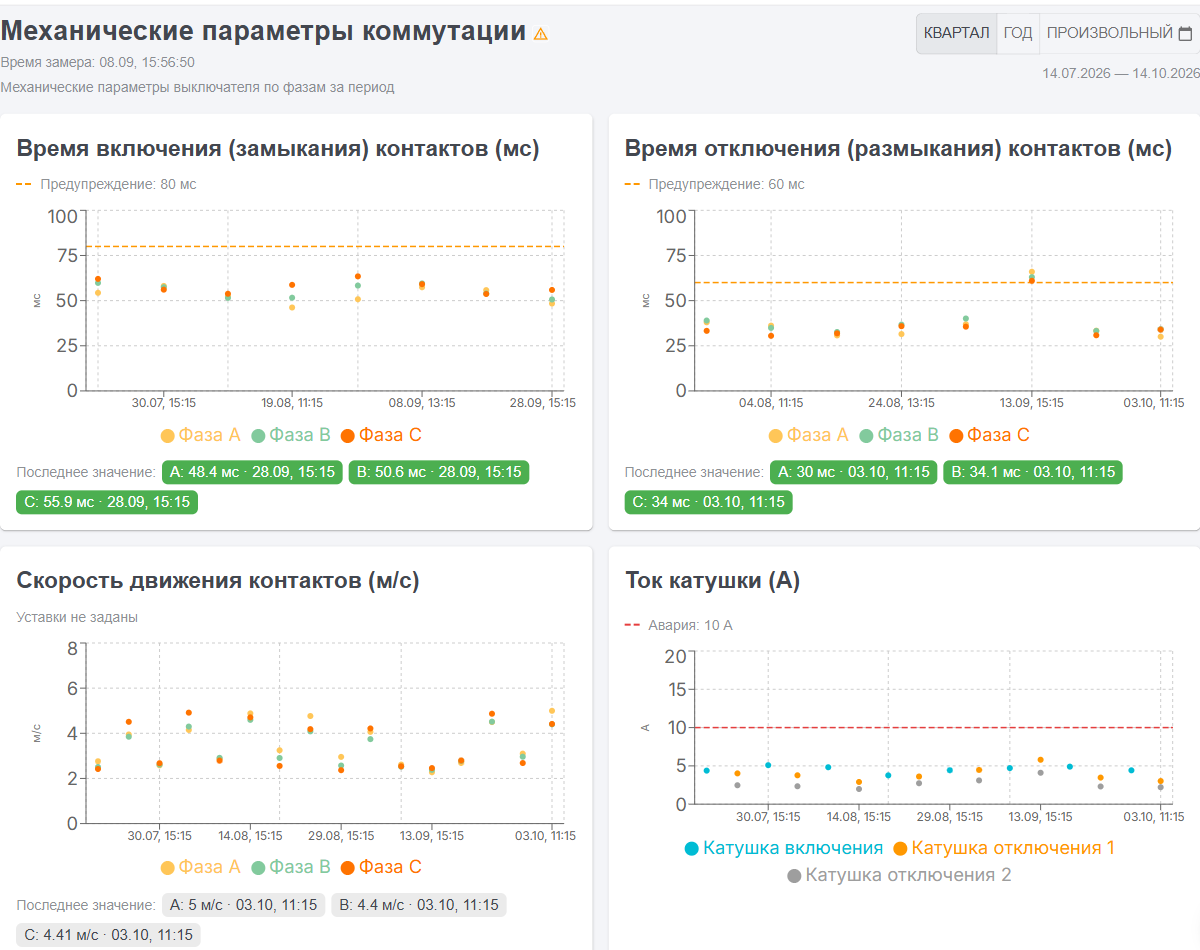Toggle Фаза C in the opening time legend

989,435
